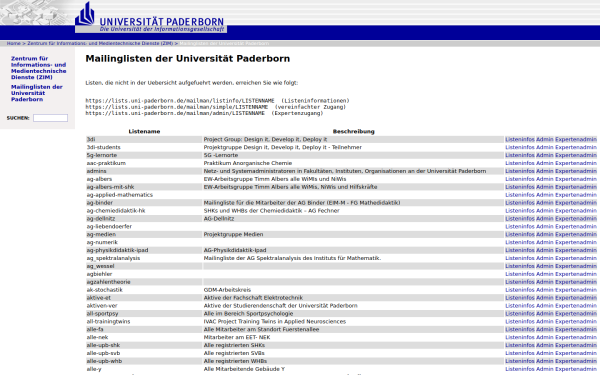Image resolution: width=600 pixels, height=375 pixels.
Task: Open Admin for ag_wessel
Action: [545, 266]
